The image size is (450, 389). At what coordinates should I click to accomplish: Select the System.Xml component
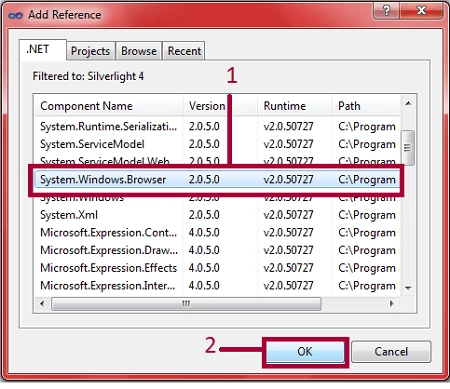click(217, 215)
